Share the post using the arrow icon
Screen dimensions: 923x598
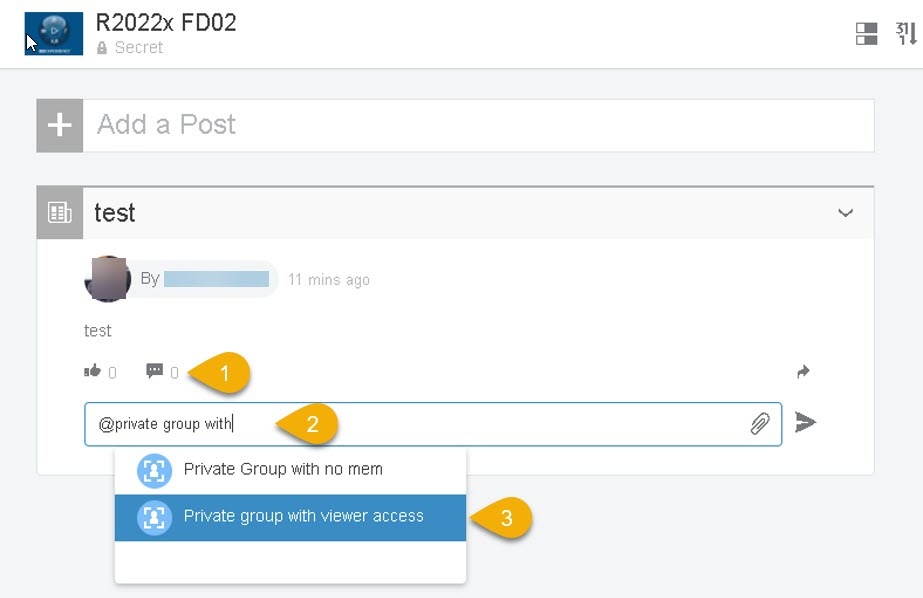click(802, 372)
